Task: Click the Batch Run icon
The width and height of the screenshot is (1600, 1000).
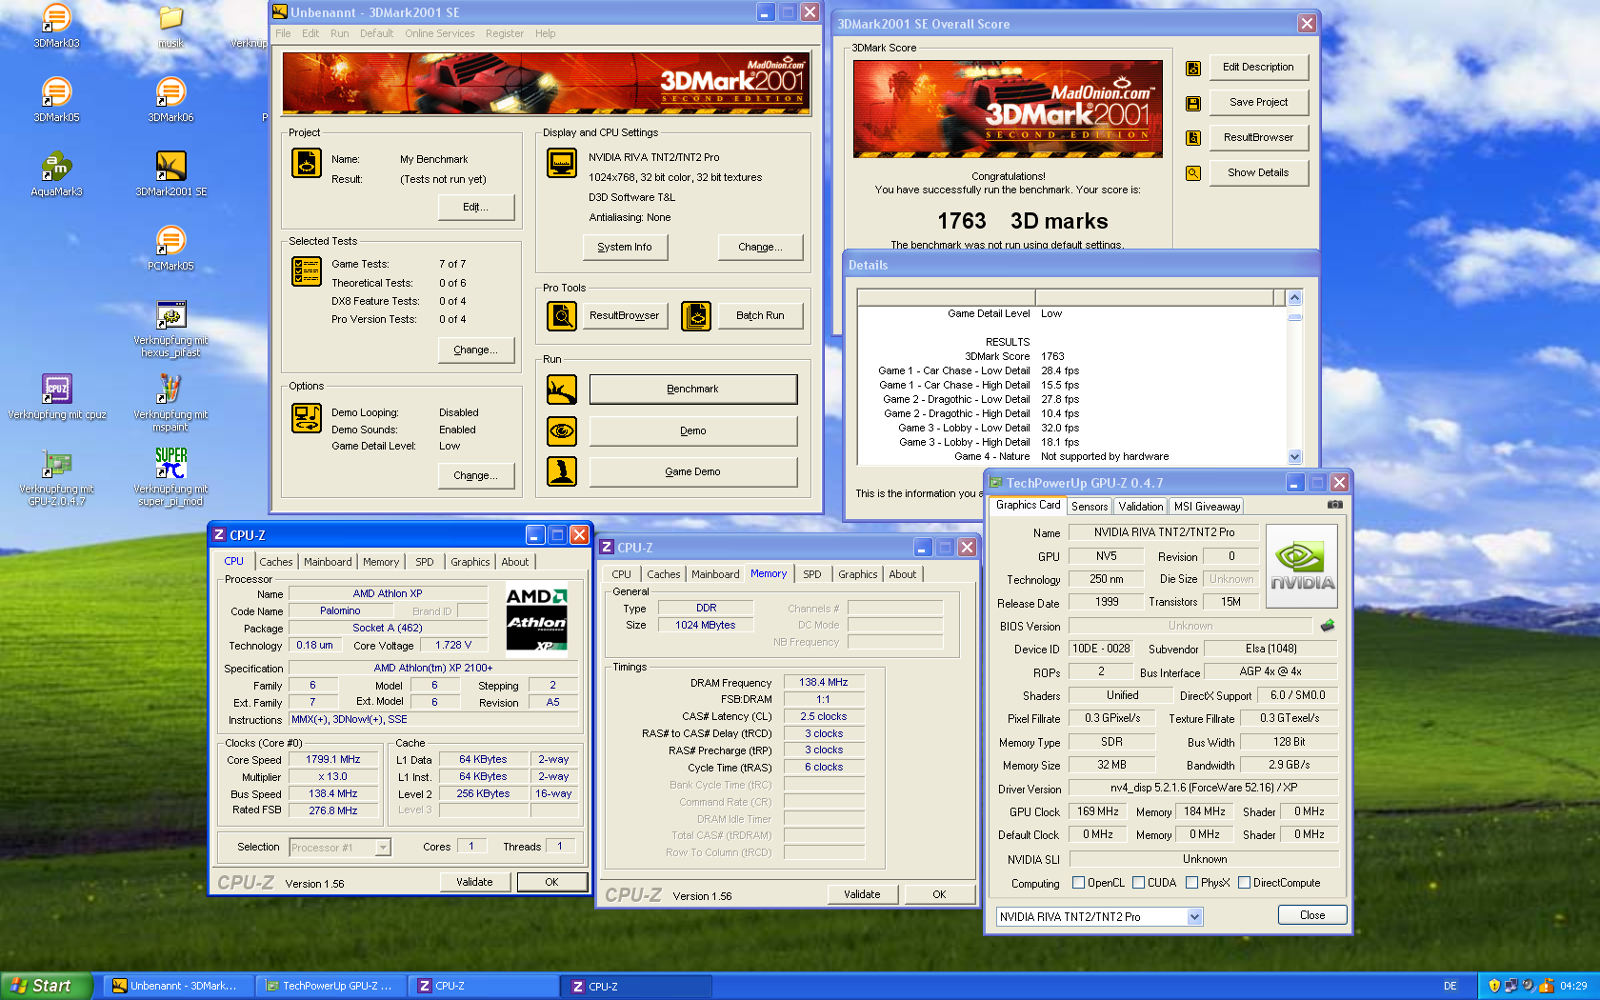Action: click(x=696, y=316)
